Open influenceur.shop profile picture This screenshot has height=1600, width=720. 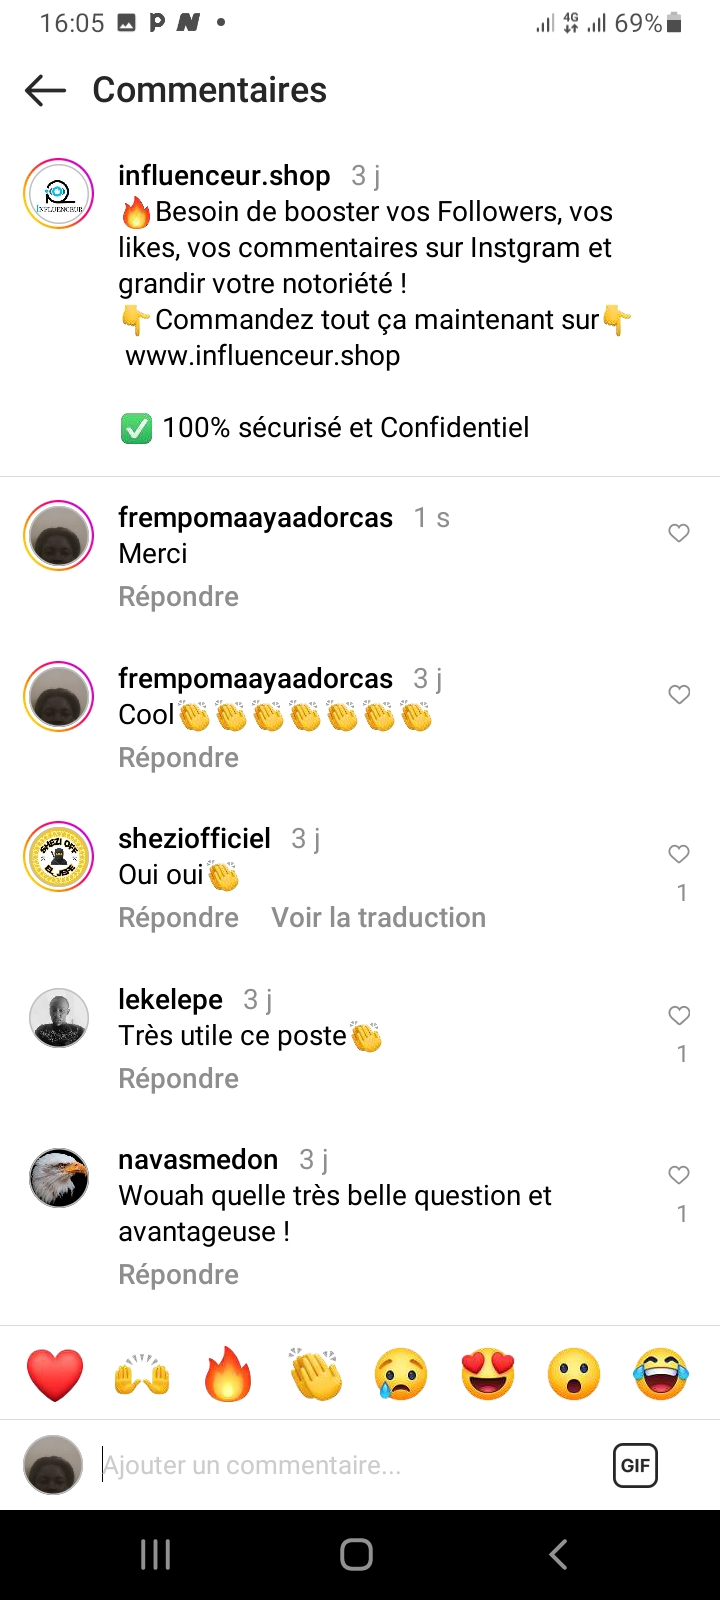pyautogui.click(x=59, y=194)
